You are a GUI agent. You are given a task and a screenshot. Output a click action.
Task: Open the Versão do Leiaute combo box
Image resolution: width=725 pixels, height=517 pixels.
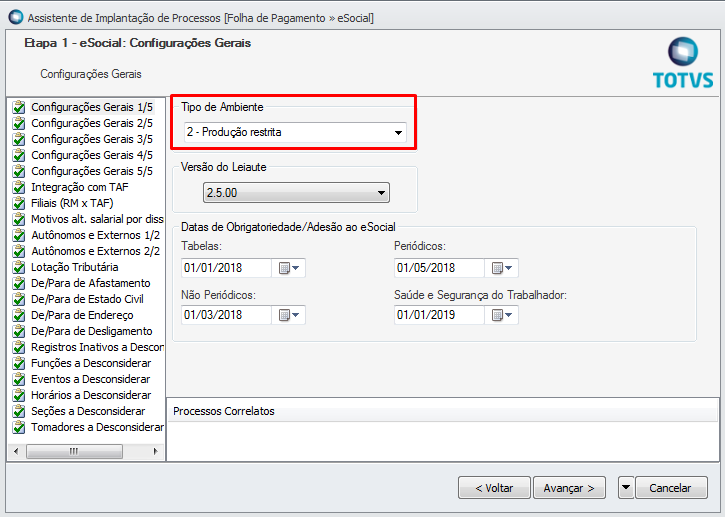point(296,192)
